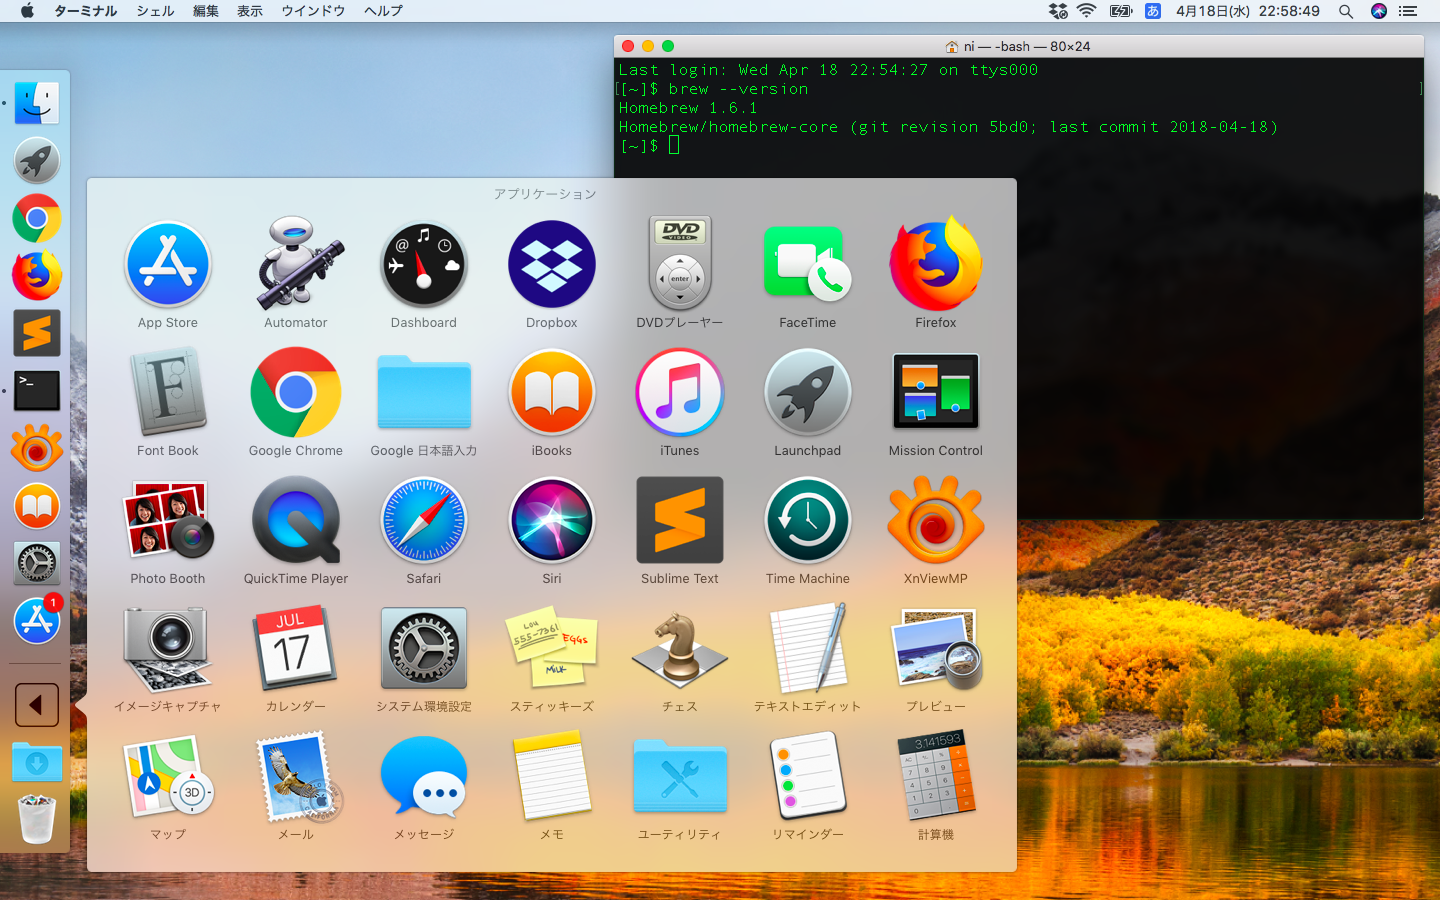The height and width of the screenshot is (900, 1440).
Task: Open the ユーティリティ folder
Action: [679, 777]
